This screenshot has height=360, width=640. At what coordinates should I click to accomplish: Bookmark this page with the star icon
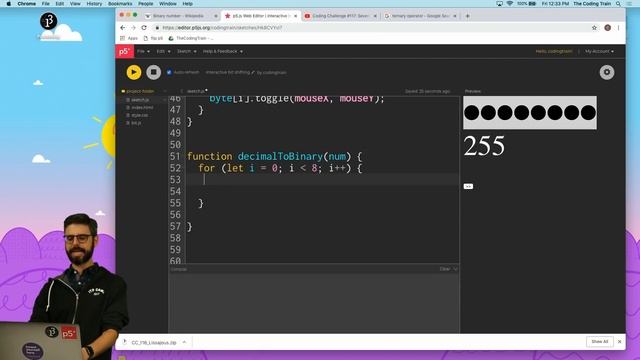point(594,28)
